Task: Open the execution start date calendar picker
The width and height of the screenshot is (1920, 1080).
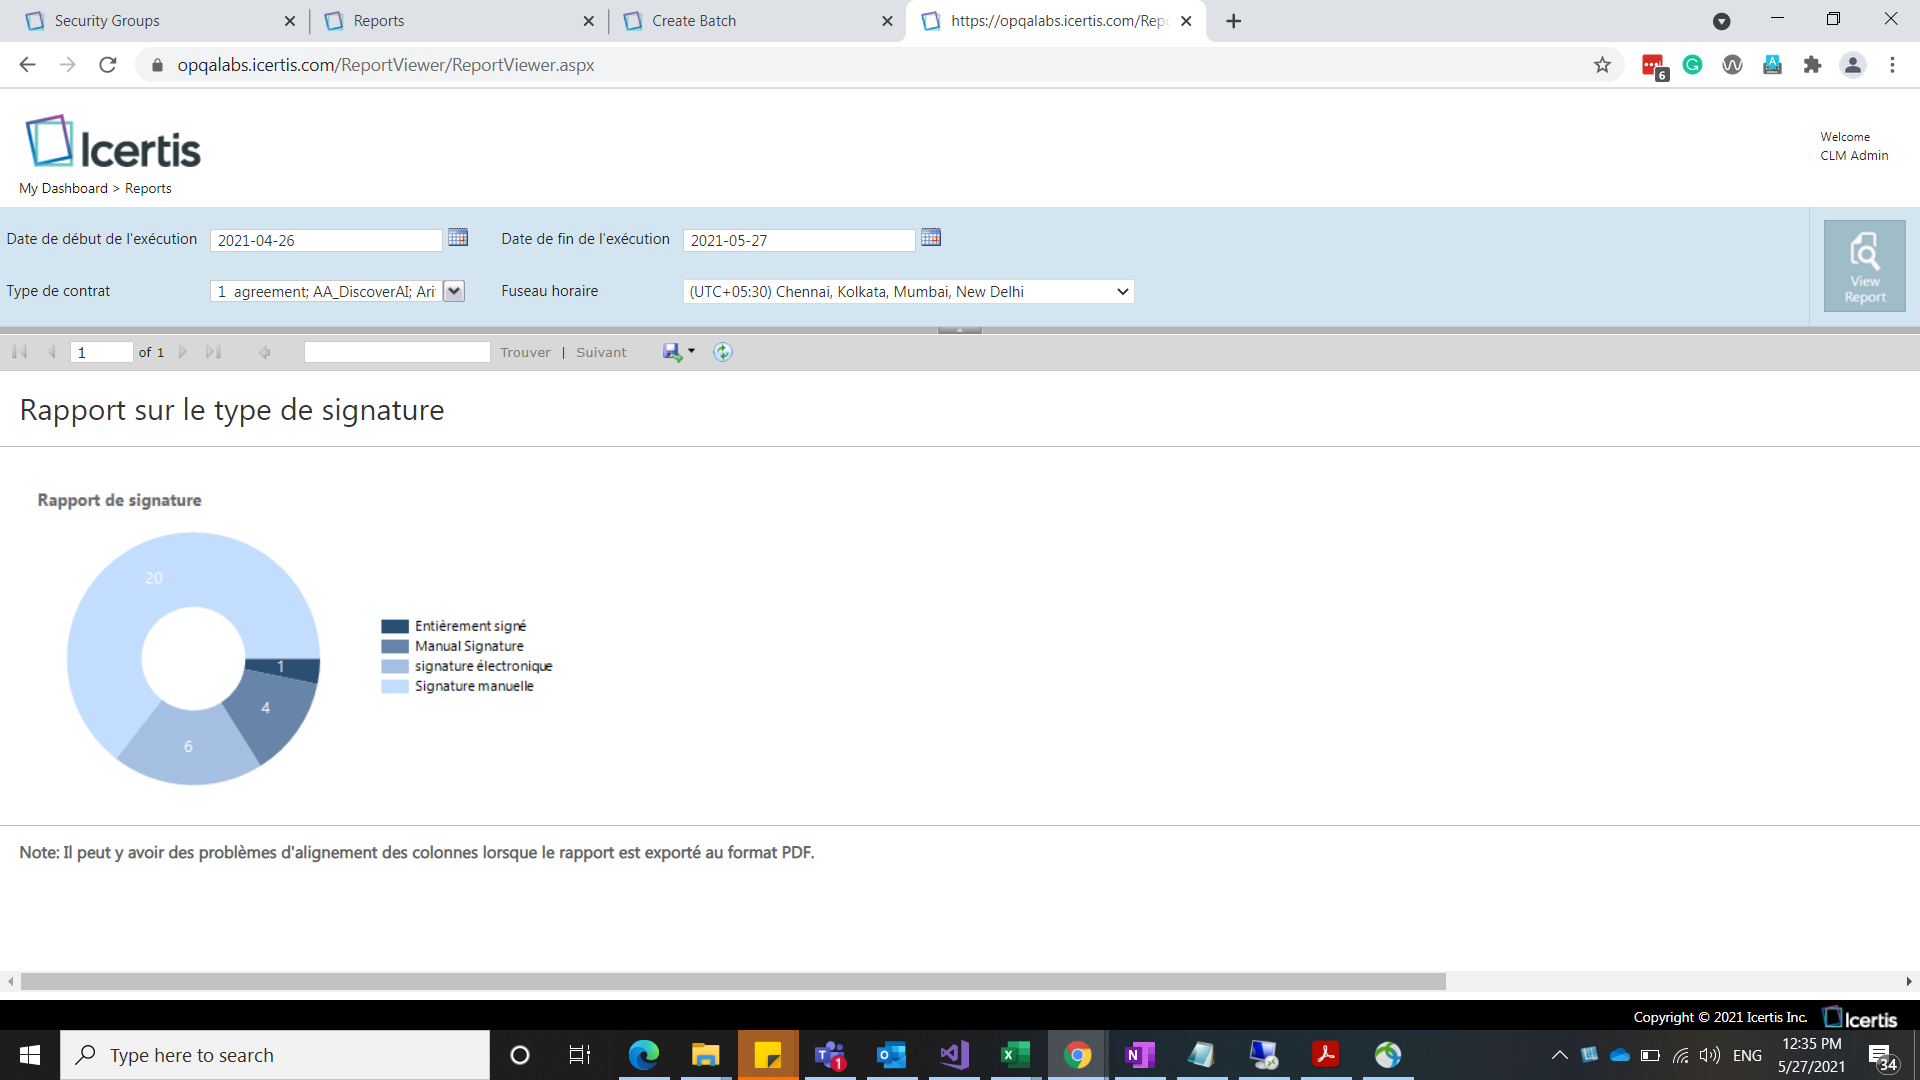Action: (x=458, y=238)
